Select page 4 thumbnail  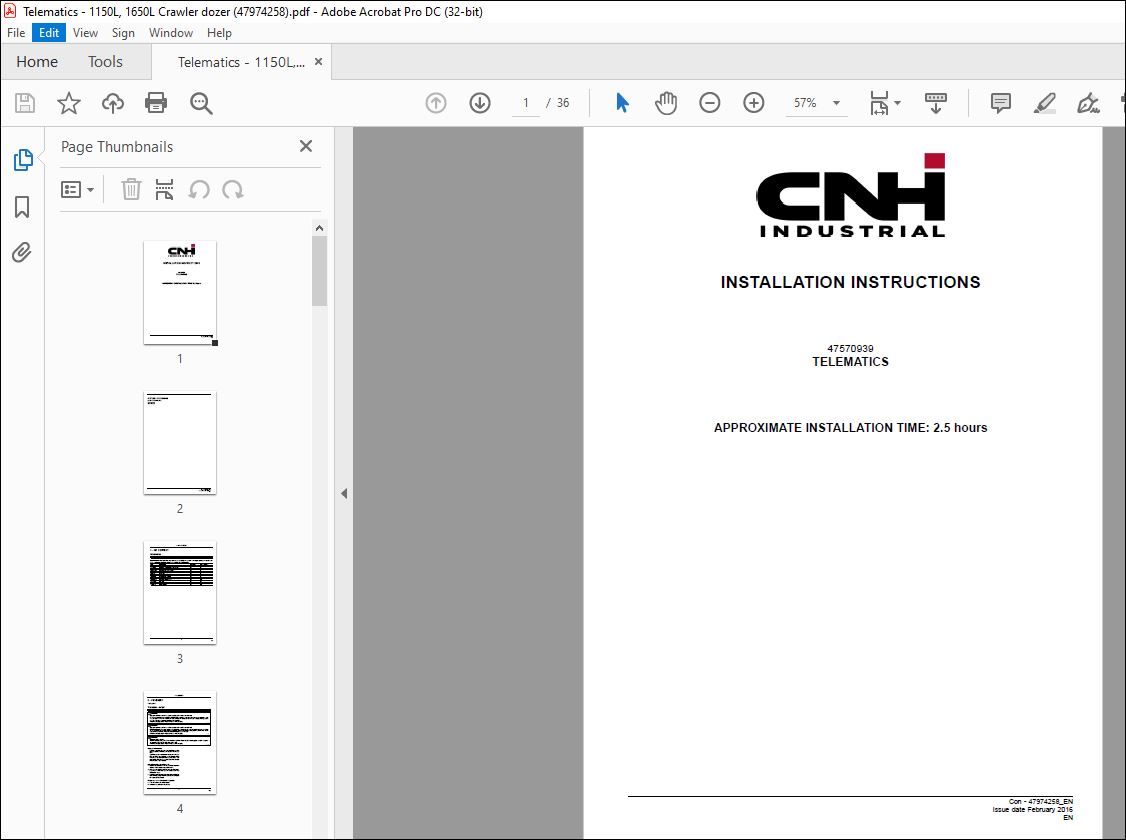[x=180, y=743]
